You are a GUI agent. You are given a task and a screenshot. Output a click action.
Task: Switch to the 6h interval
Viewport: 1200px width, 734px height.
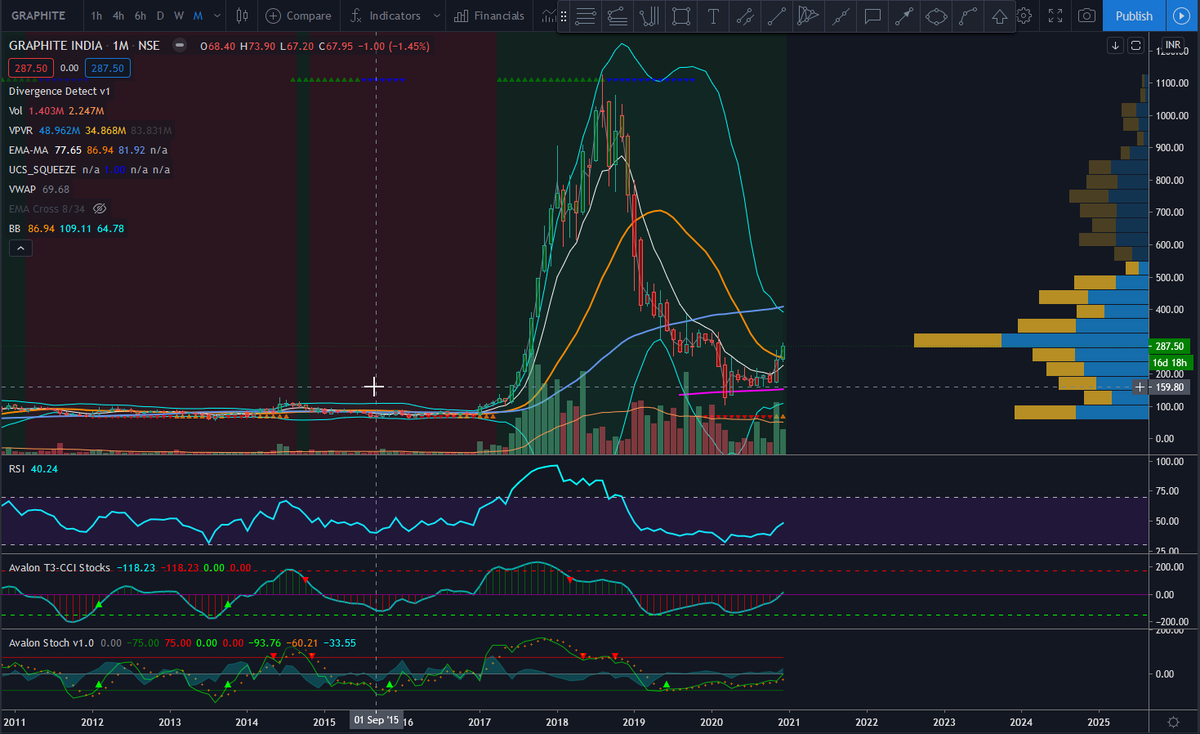[x=141, y=16]
